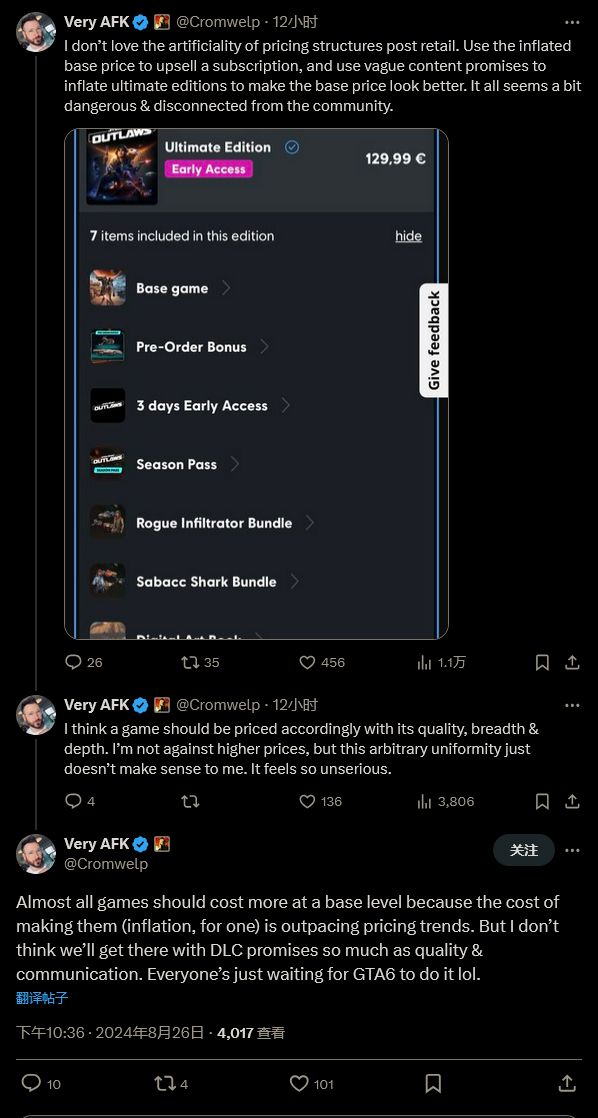Viewport: 598px width, 1118px height.
Task: Bookmark the main tweet about GTA6
Action: coord(433,1084)
